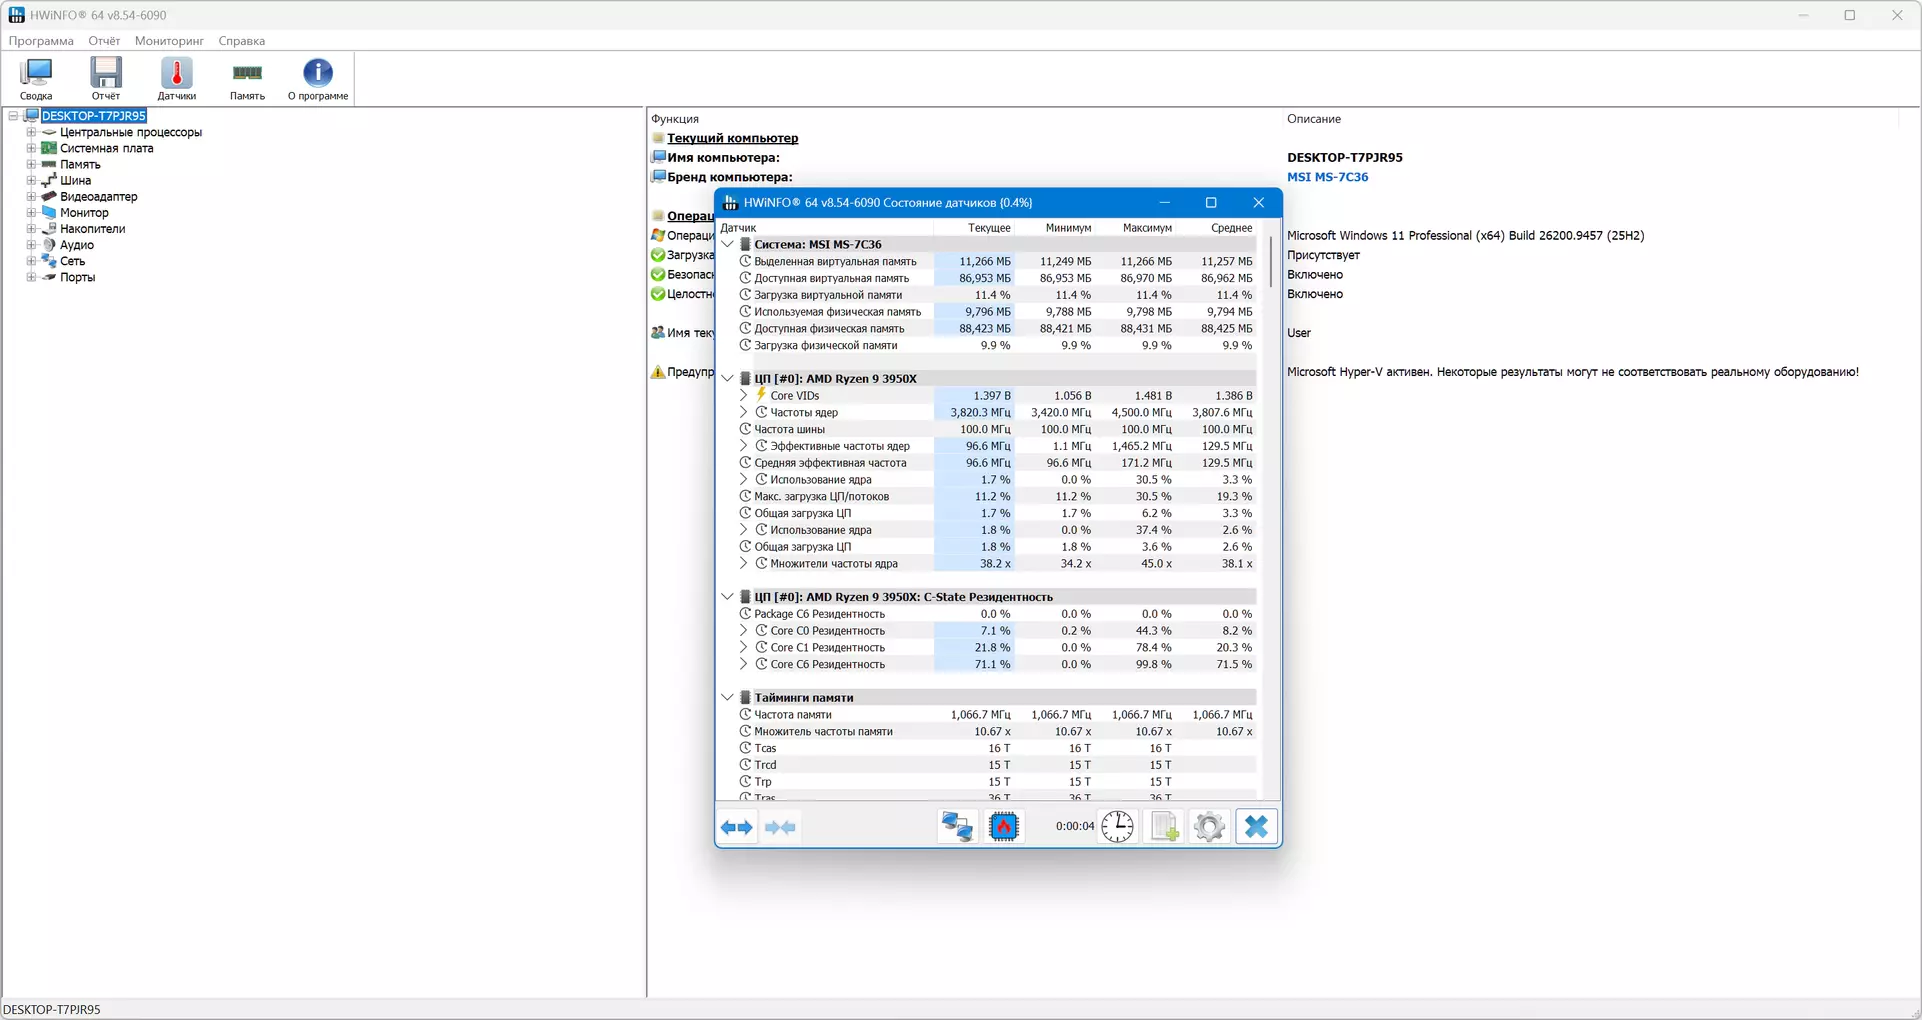
Task: Open the Сводка summary toolbar icon
Action: 36,79
